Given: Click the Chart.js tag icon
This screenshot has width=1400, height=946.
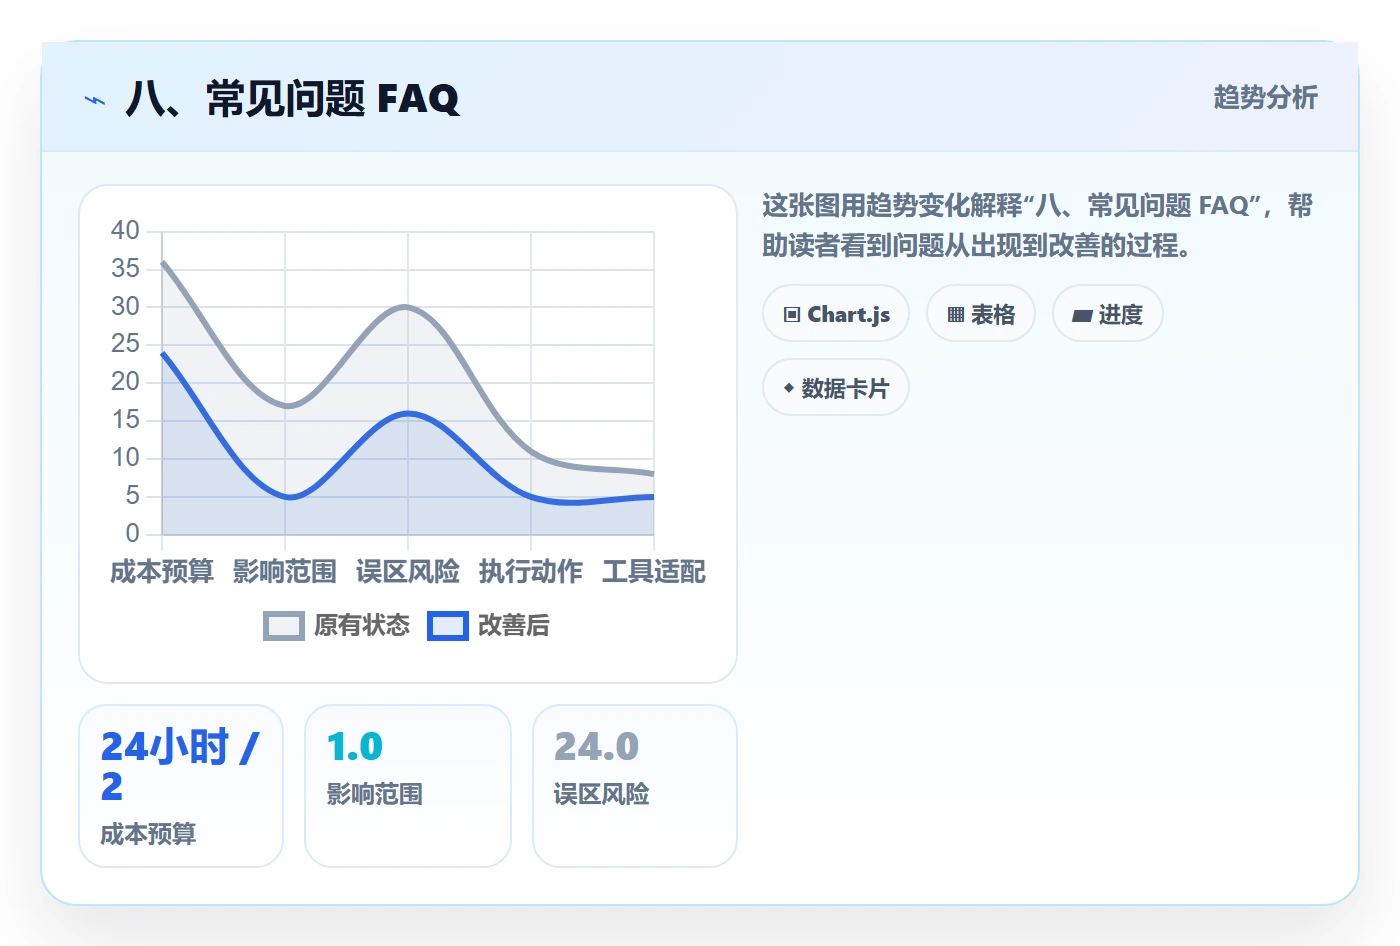Looking at the screenshot, I should [x=792, y=315].
